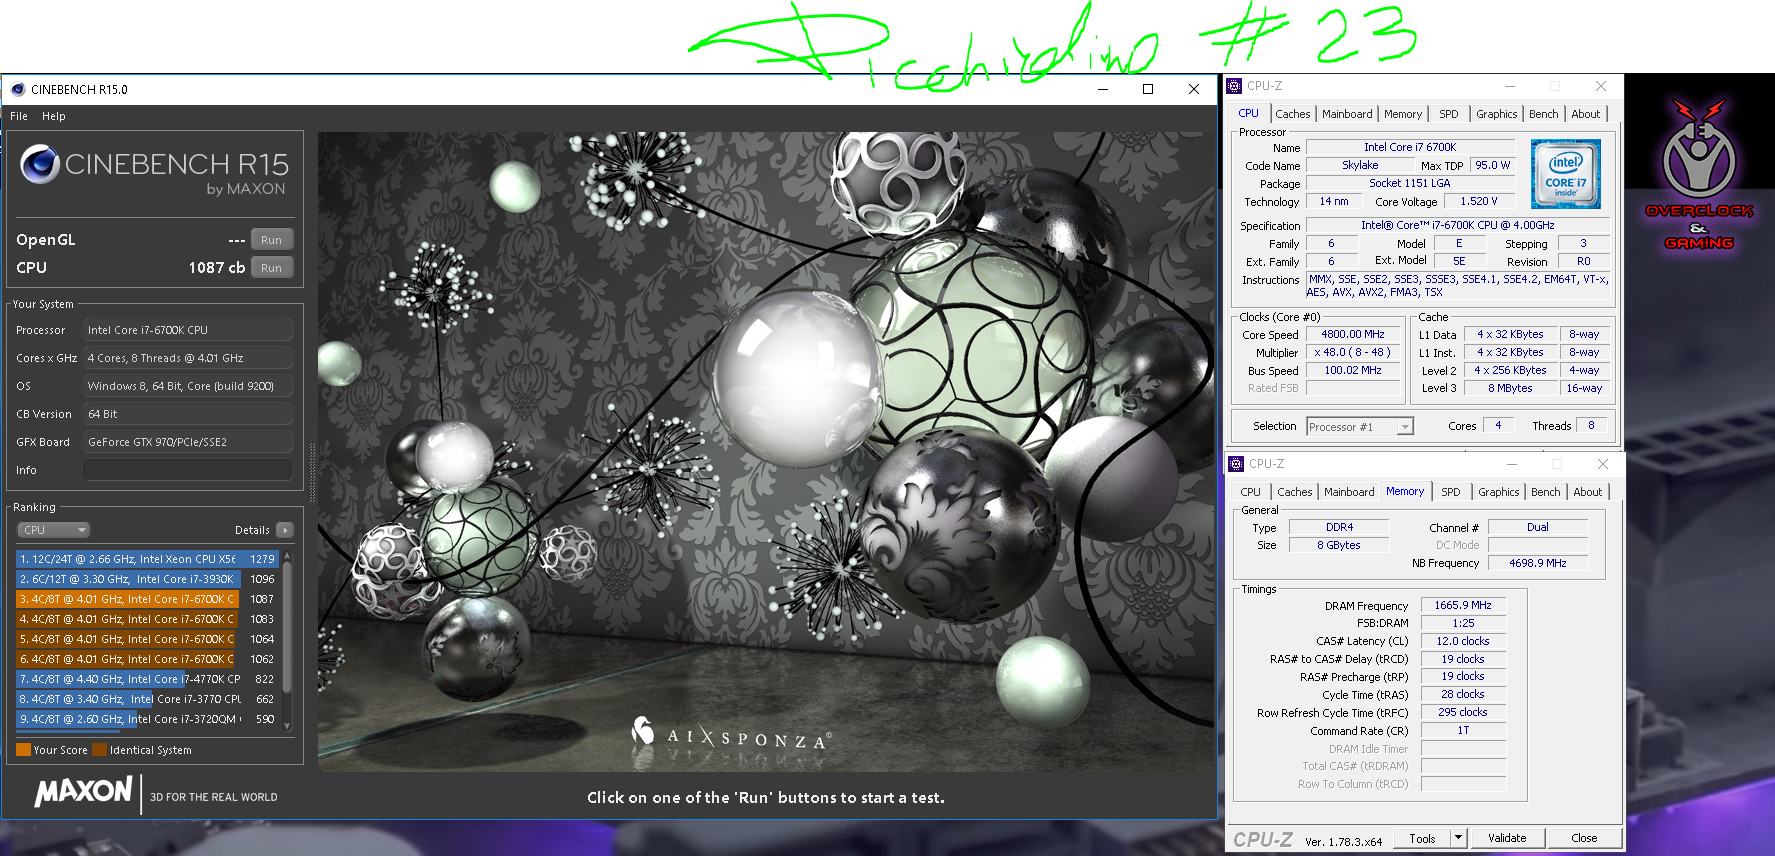Screen dimensions: 1775x856
Task: Click the GFX Board field GeForce GTX 970
Action: (x=188, y=442)
